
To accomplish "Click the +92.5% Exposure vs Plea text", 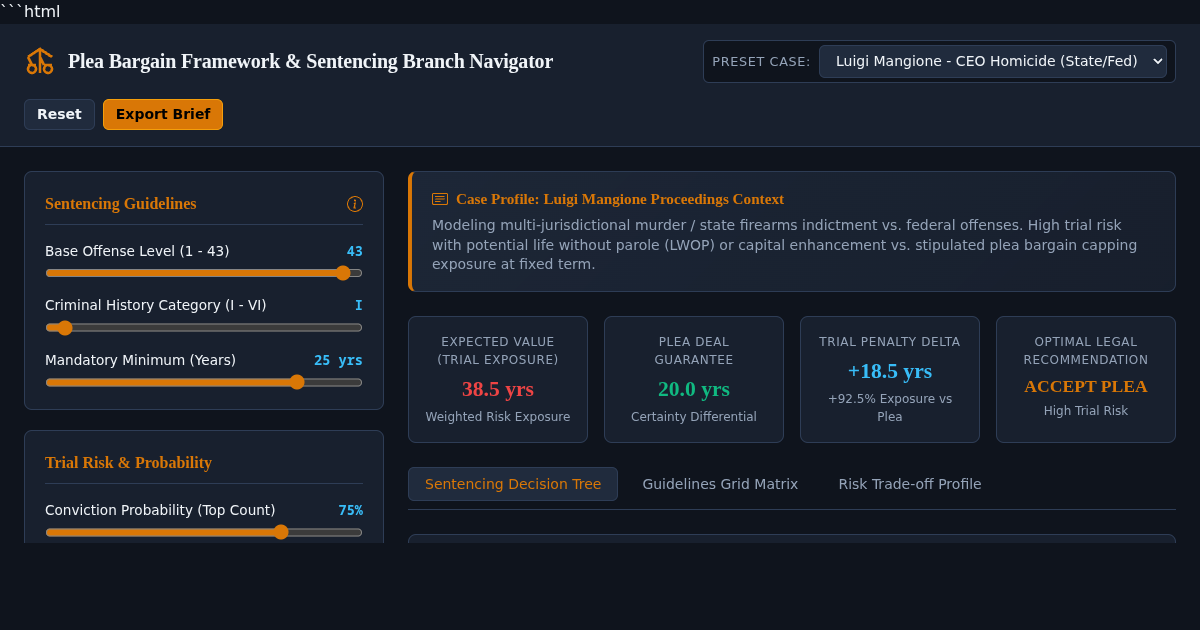I will click(x=890, y=407).
